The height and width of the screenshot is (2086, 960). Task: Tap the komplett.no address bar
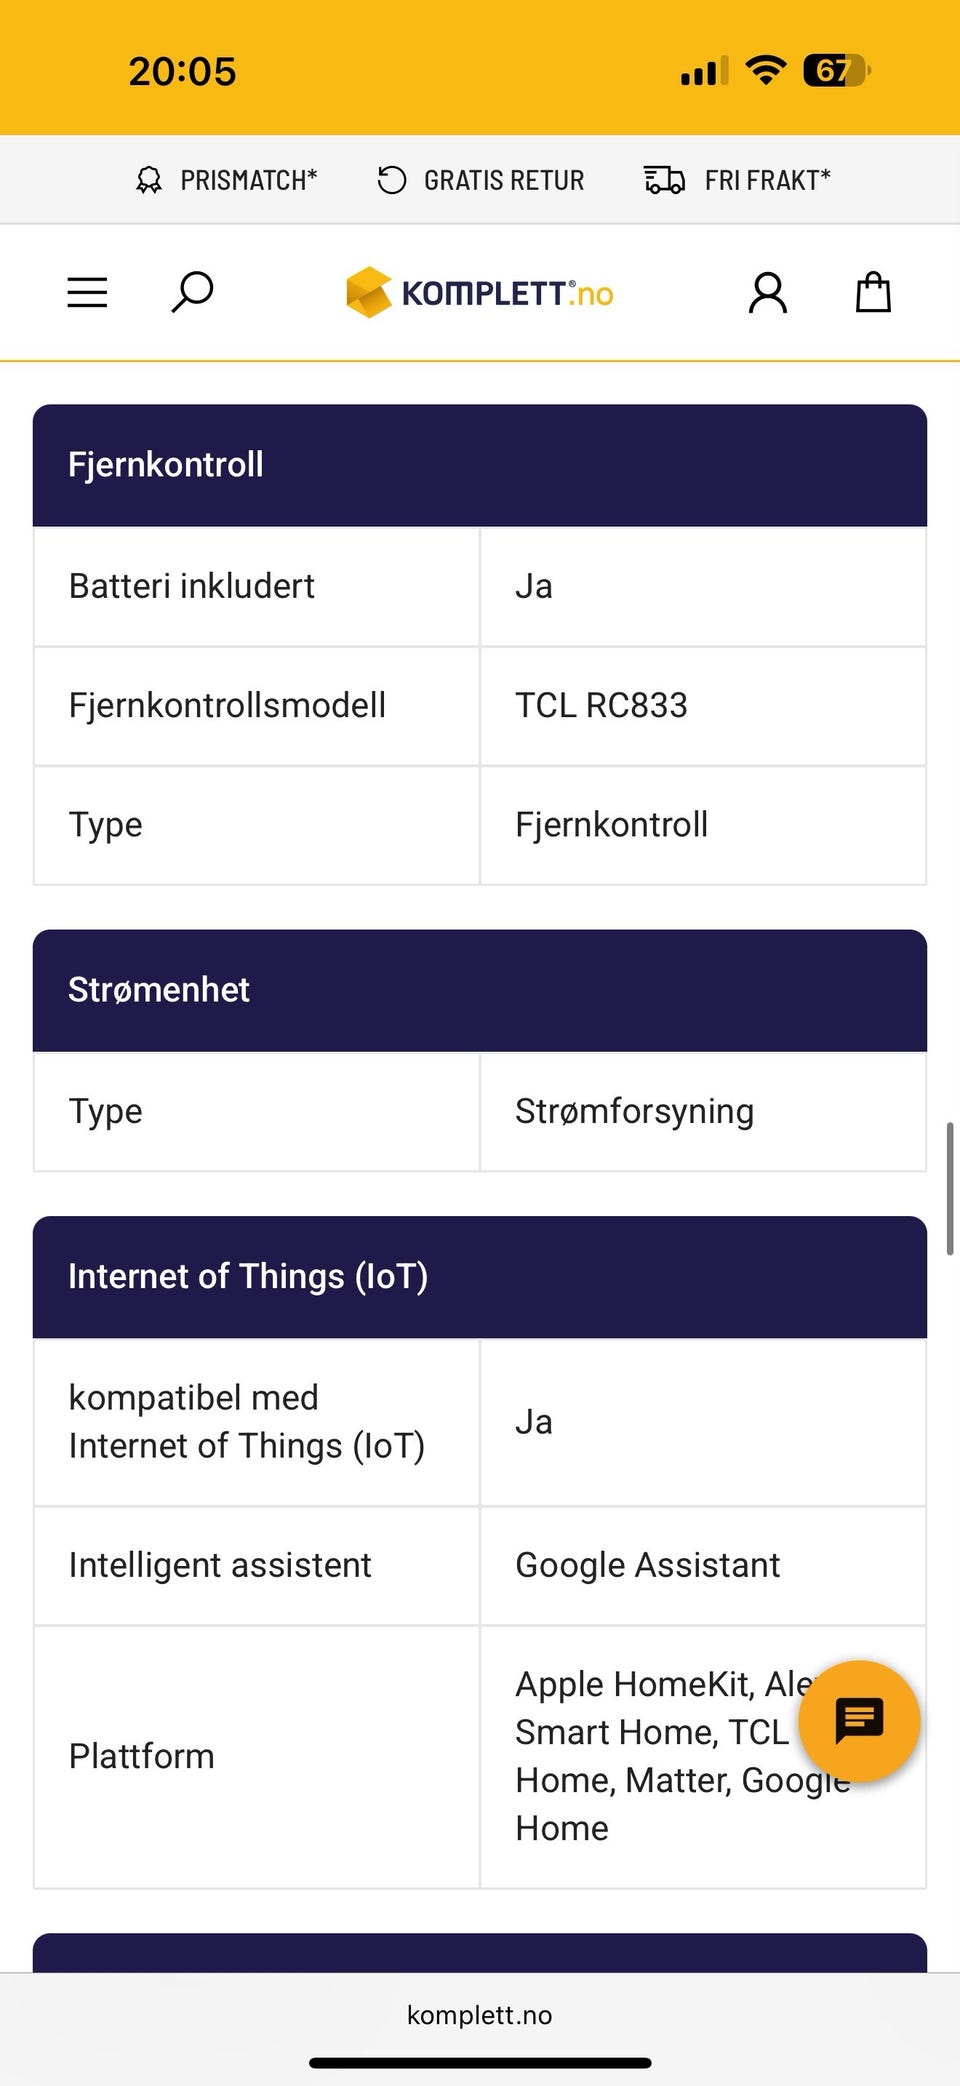pyautogui.click(x=480, y=2015)
